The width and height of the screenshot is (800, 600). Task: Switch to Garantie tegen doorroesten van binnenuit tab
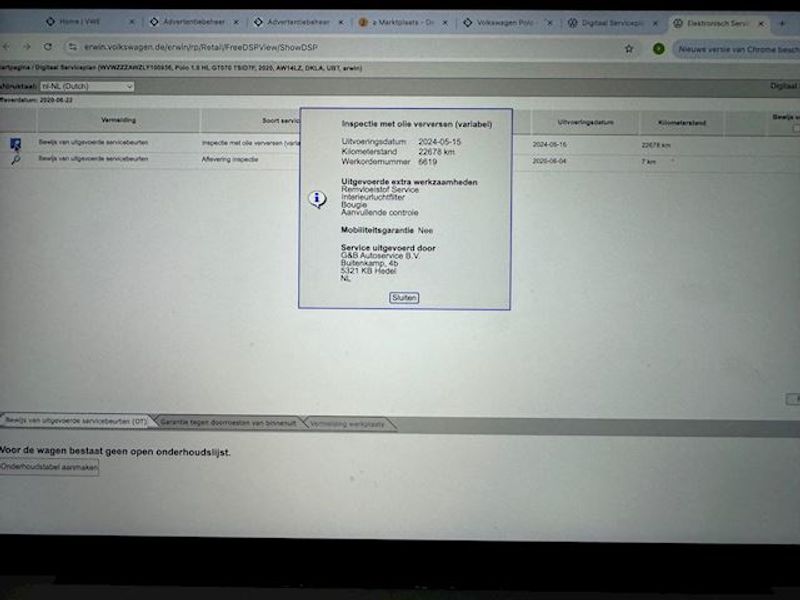[227, 423]
